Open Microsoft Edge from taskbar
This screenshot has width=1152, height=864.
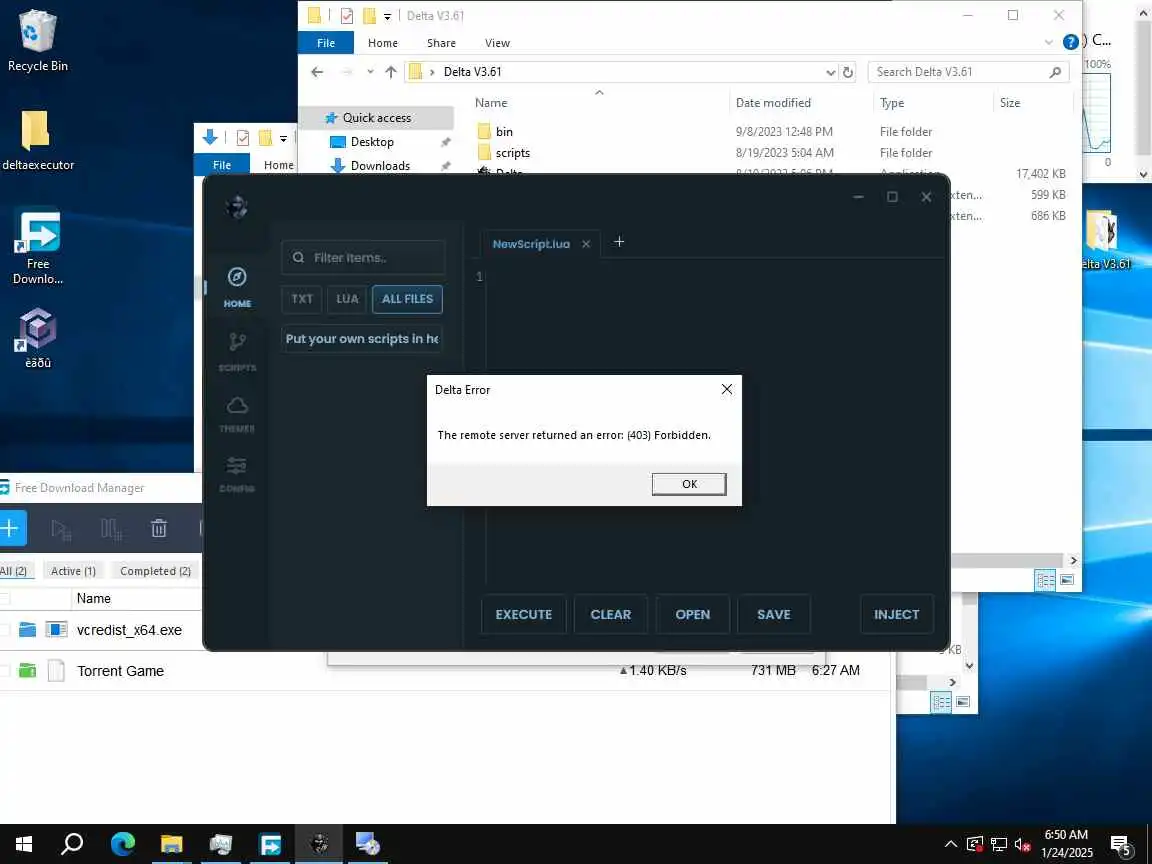point(123,843)
